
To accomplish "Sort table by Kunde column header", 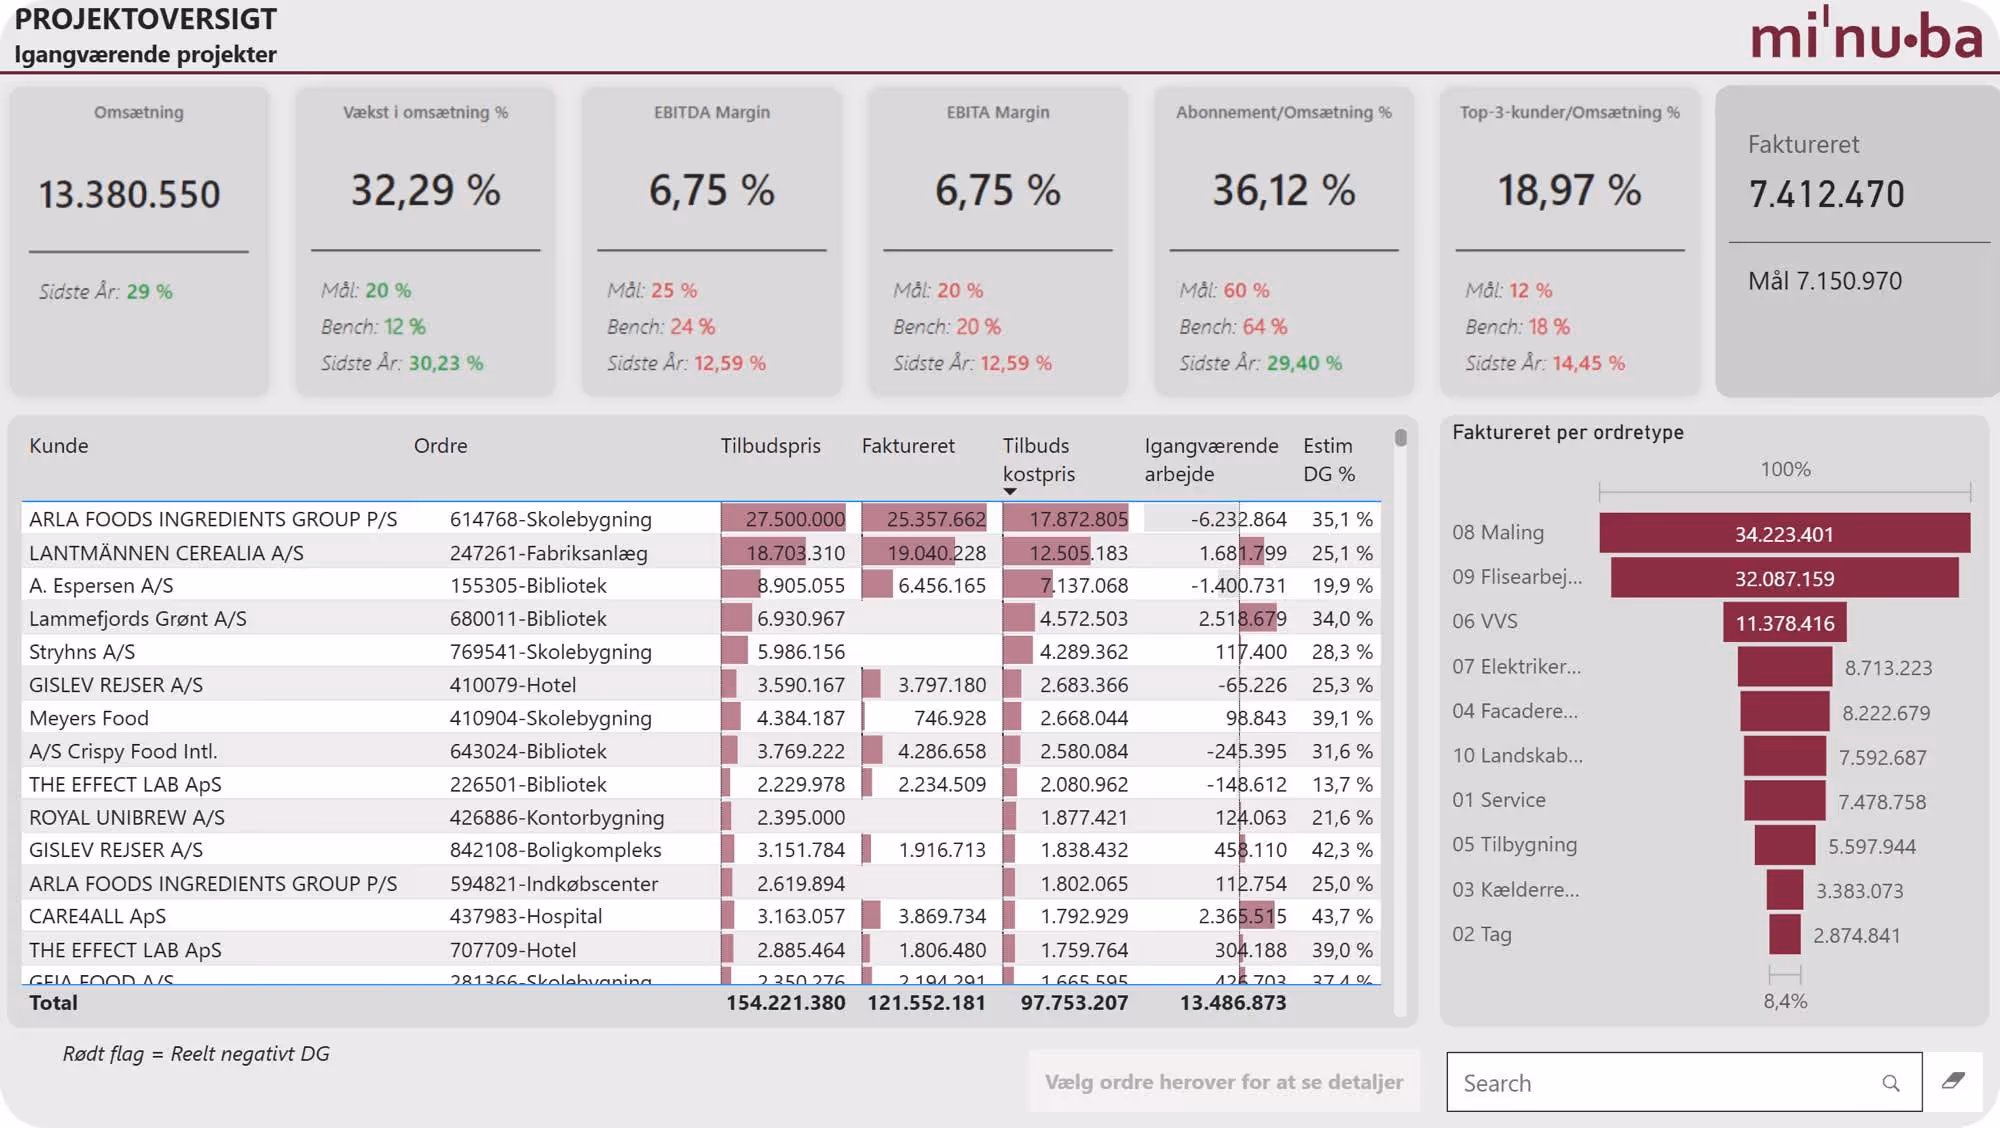I will coord(59,446).
